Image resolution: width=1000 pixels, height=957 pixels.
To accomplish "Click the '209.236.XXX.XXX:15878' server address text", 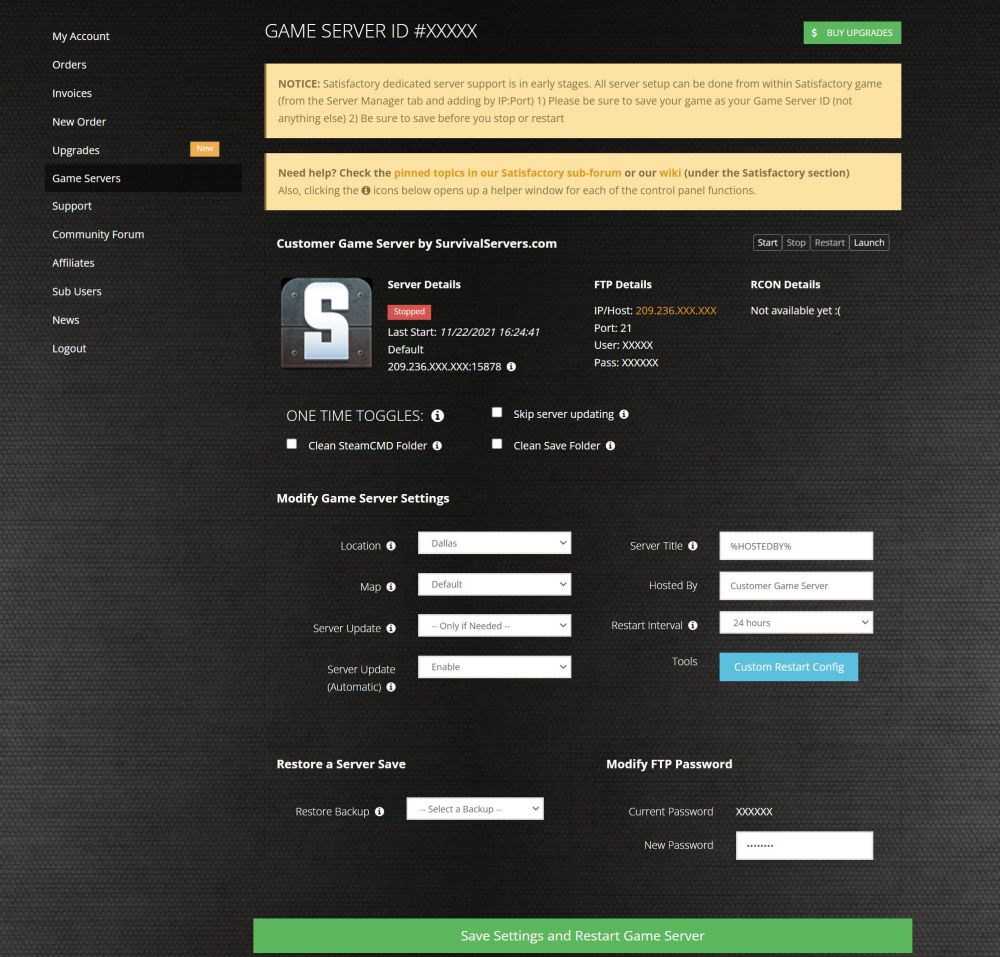I will point(445,367).
